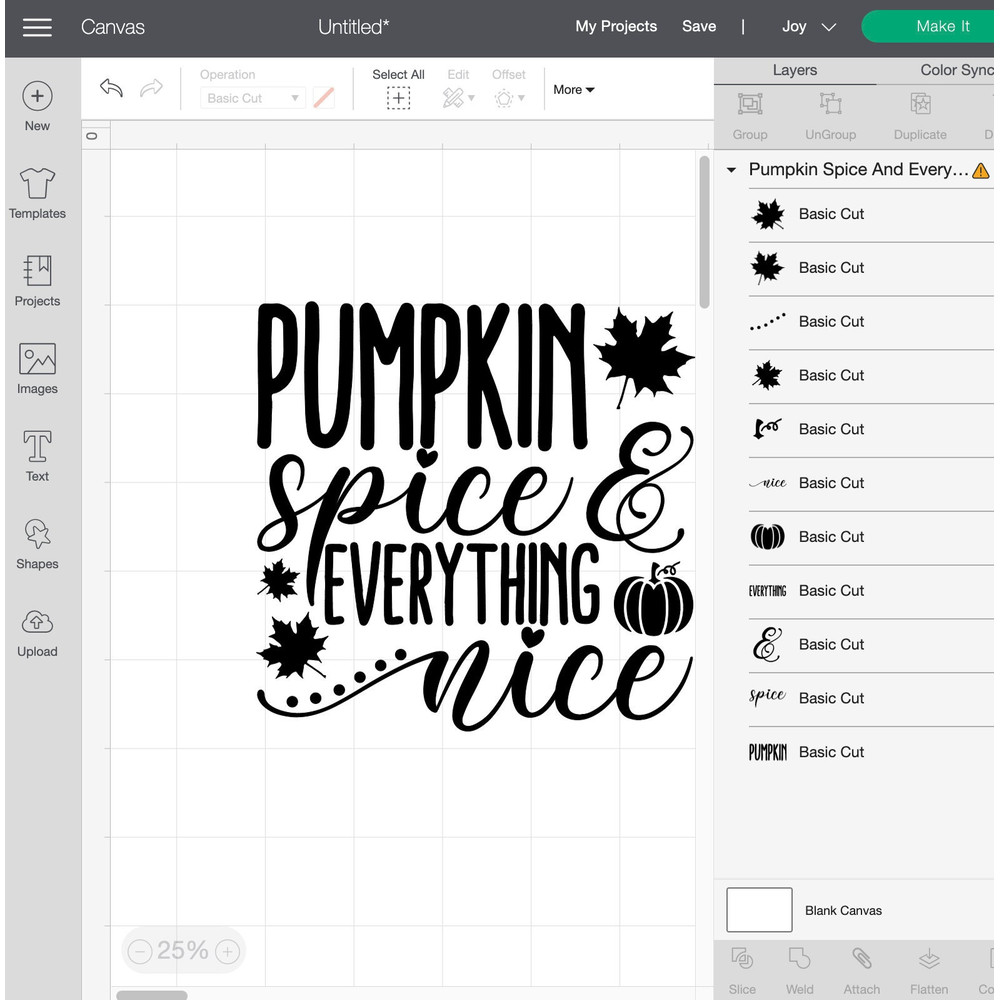Select the Text tool
This screenshot has height=1000, width=1000.
pyautogui.click(x=37, y=455)
